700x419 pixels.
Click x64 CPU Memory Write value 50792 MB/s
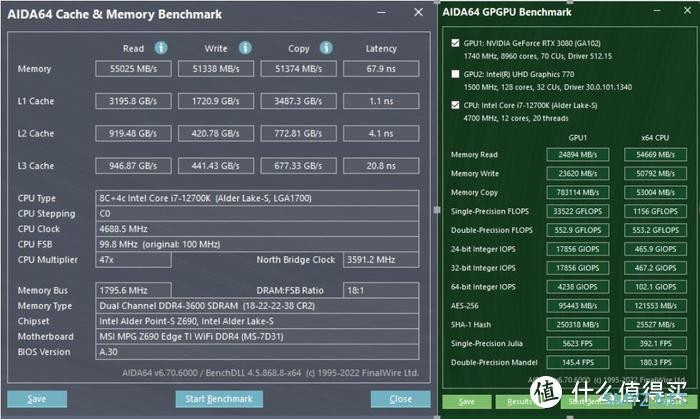point(655,174)
